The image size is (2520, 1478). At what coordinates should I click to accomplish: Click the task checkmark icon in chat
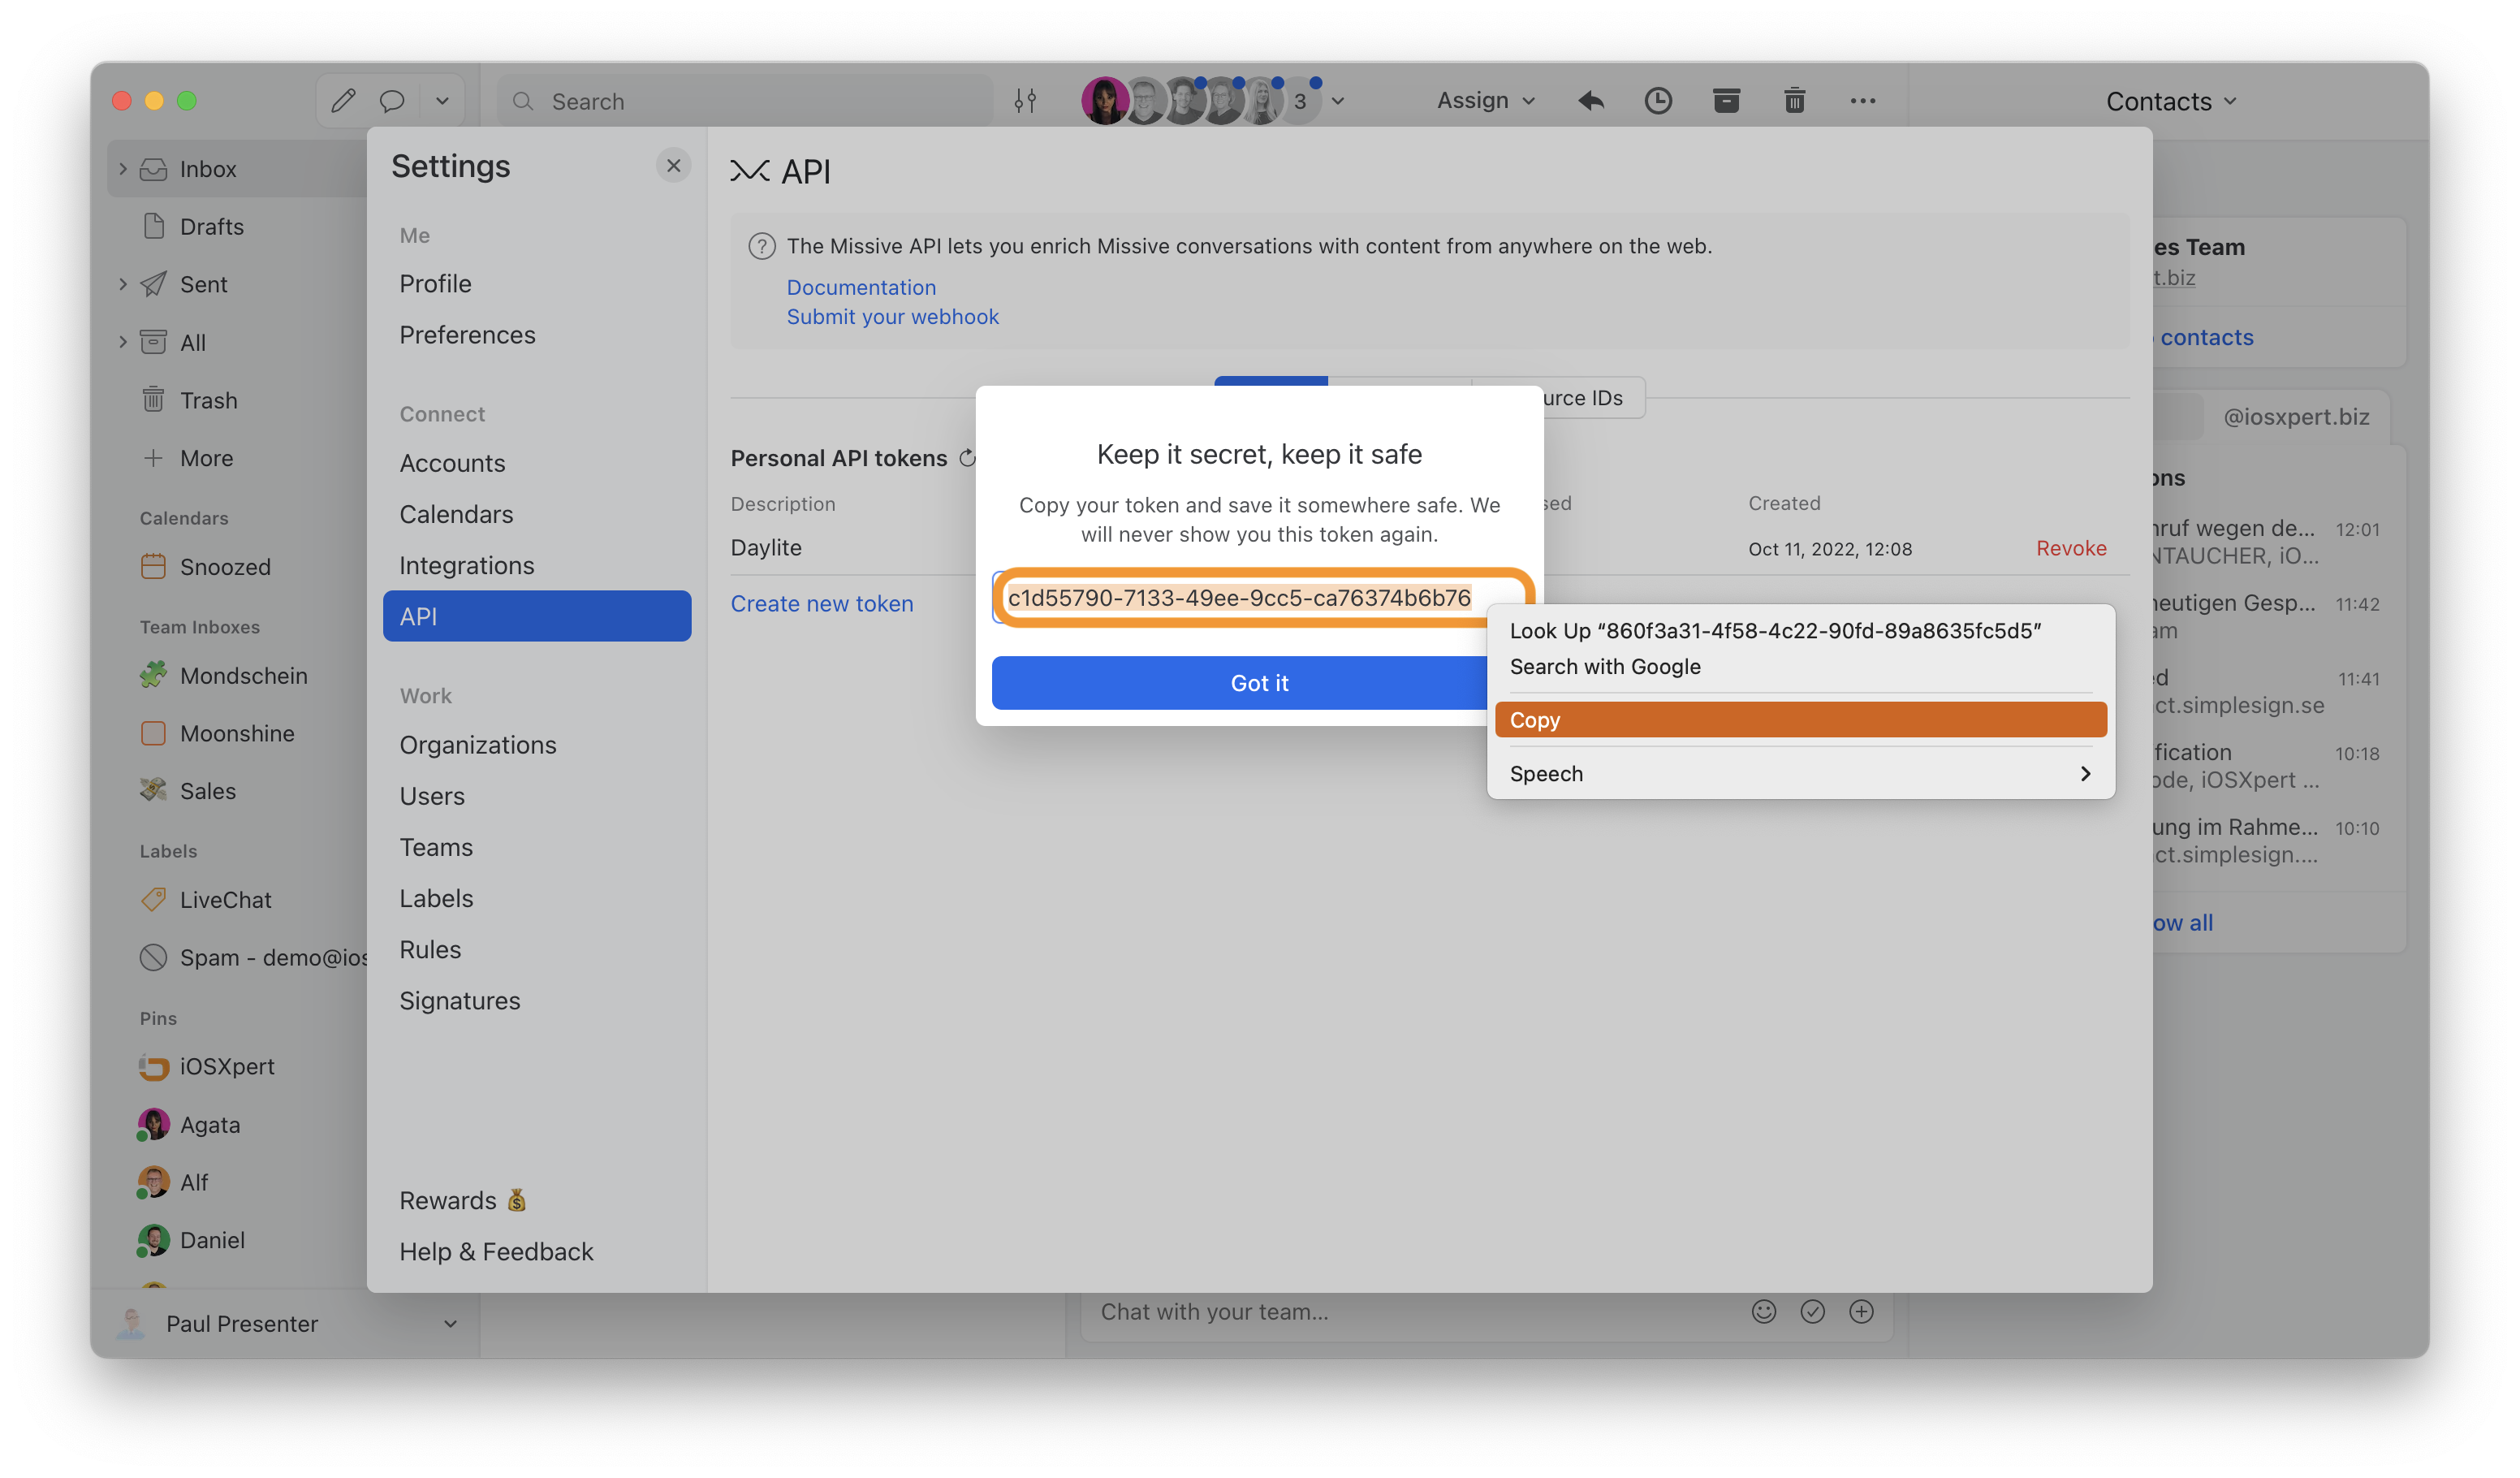pos(1812,1311)
